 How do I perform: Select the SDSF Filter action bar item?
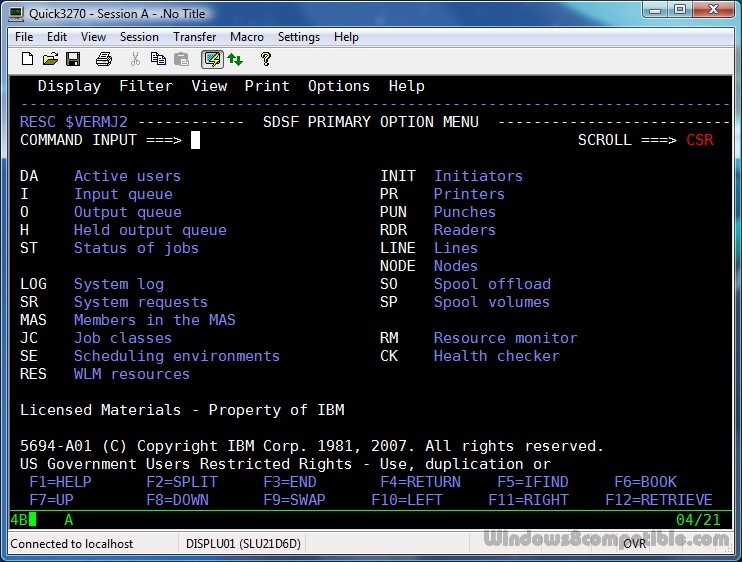coord(146,86)
